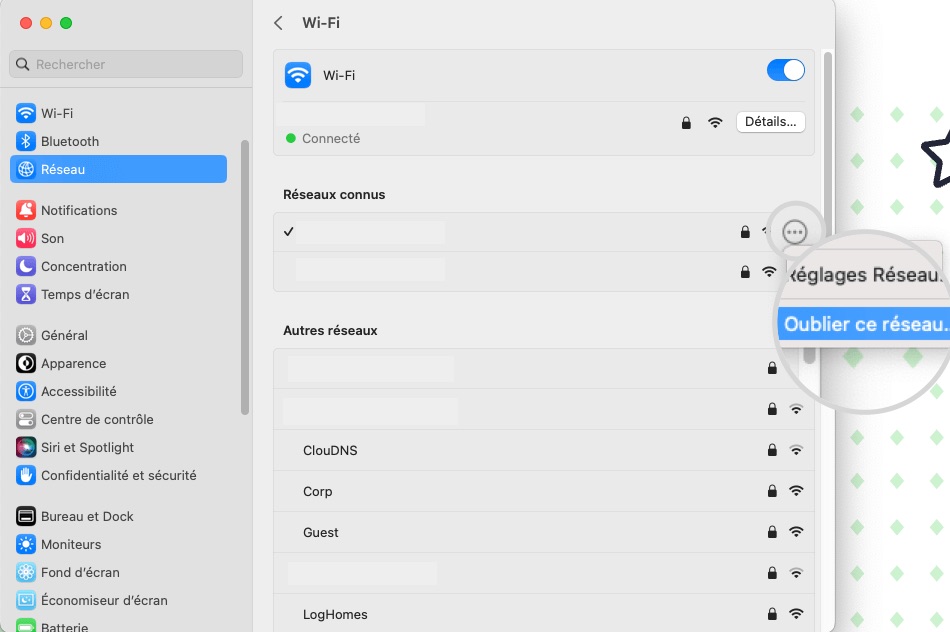Click the search magnifier icon
Image resolution: width=950 pixels, height=632 pixels.
click(x=22, y=64)
